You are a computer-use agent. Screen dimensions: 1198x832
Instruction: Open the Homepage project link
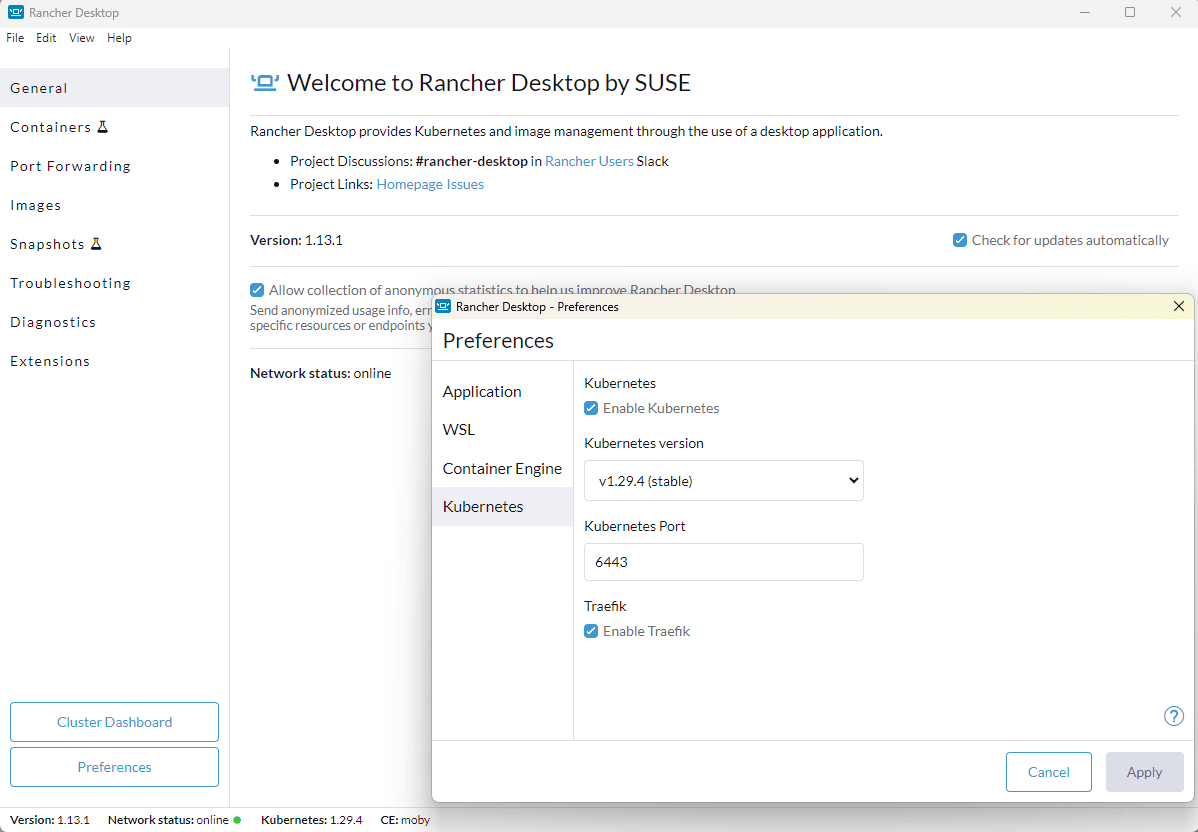[x=410, y=184]
